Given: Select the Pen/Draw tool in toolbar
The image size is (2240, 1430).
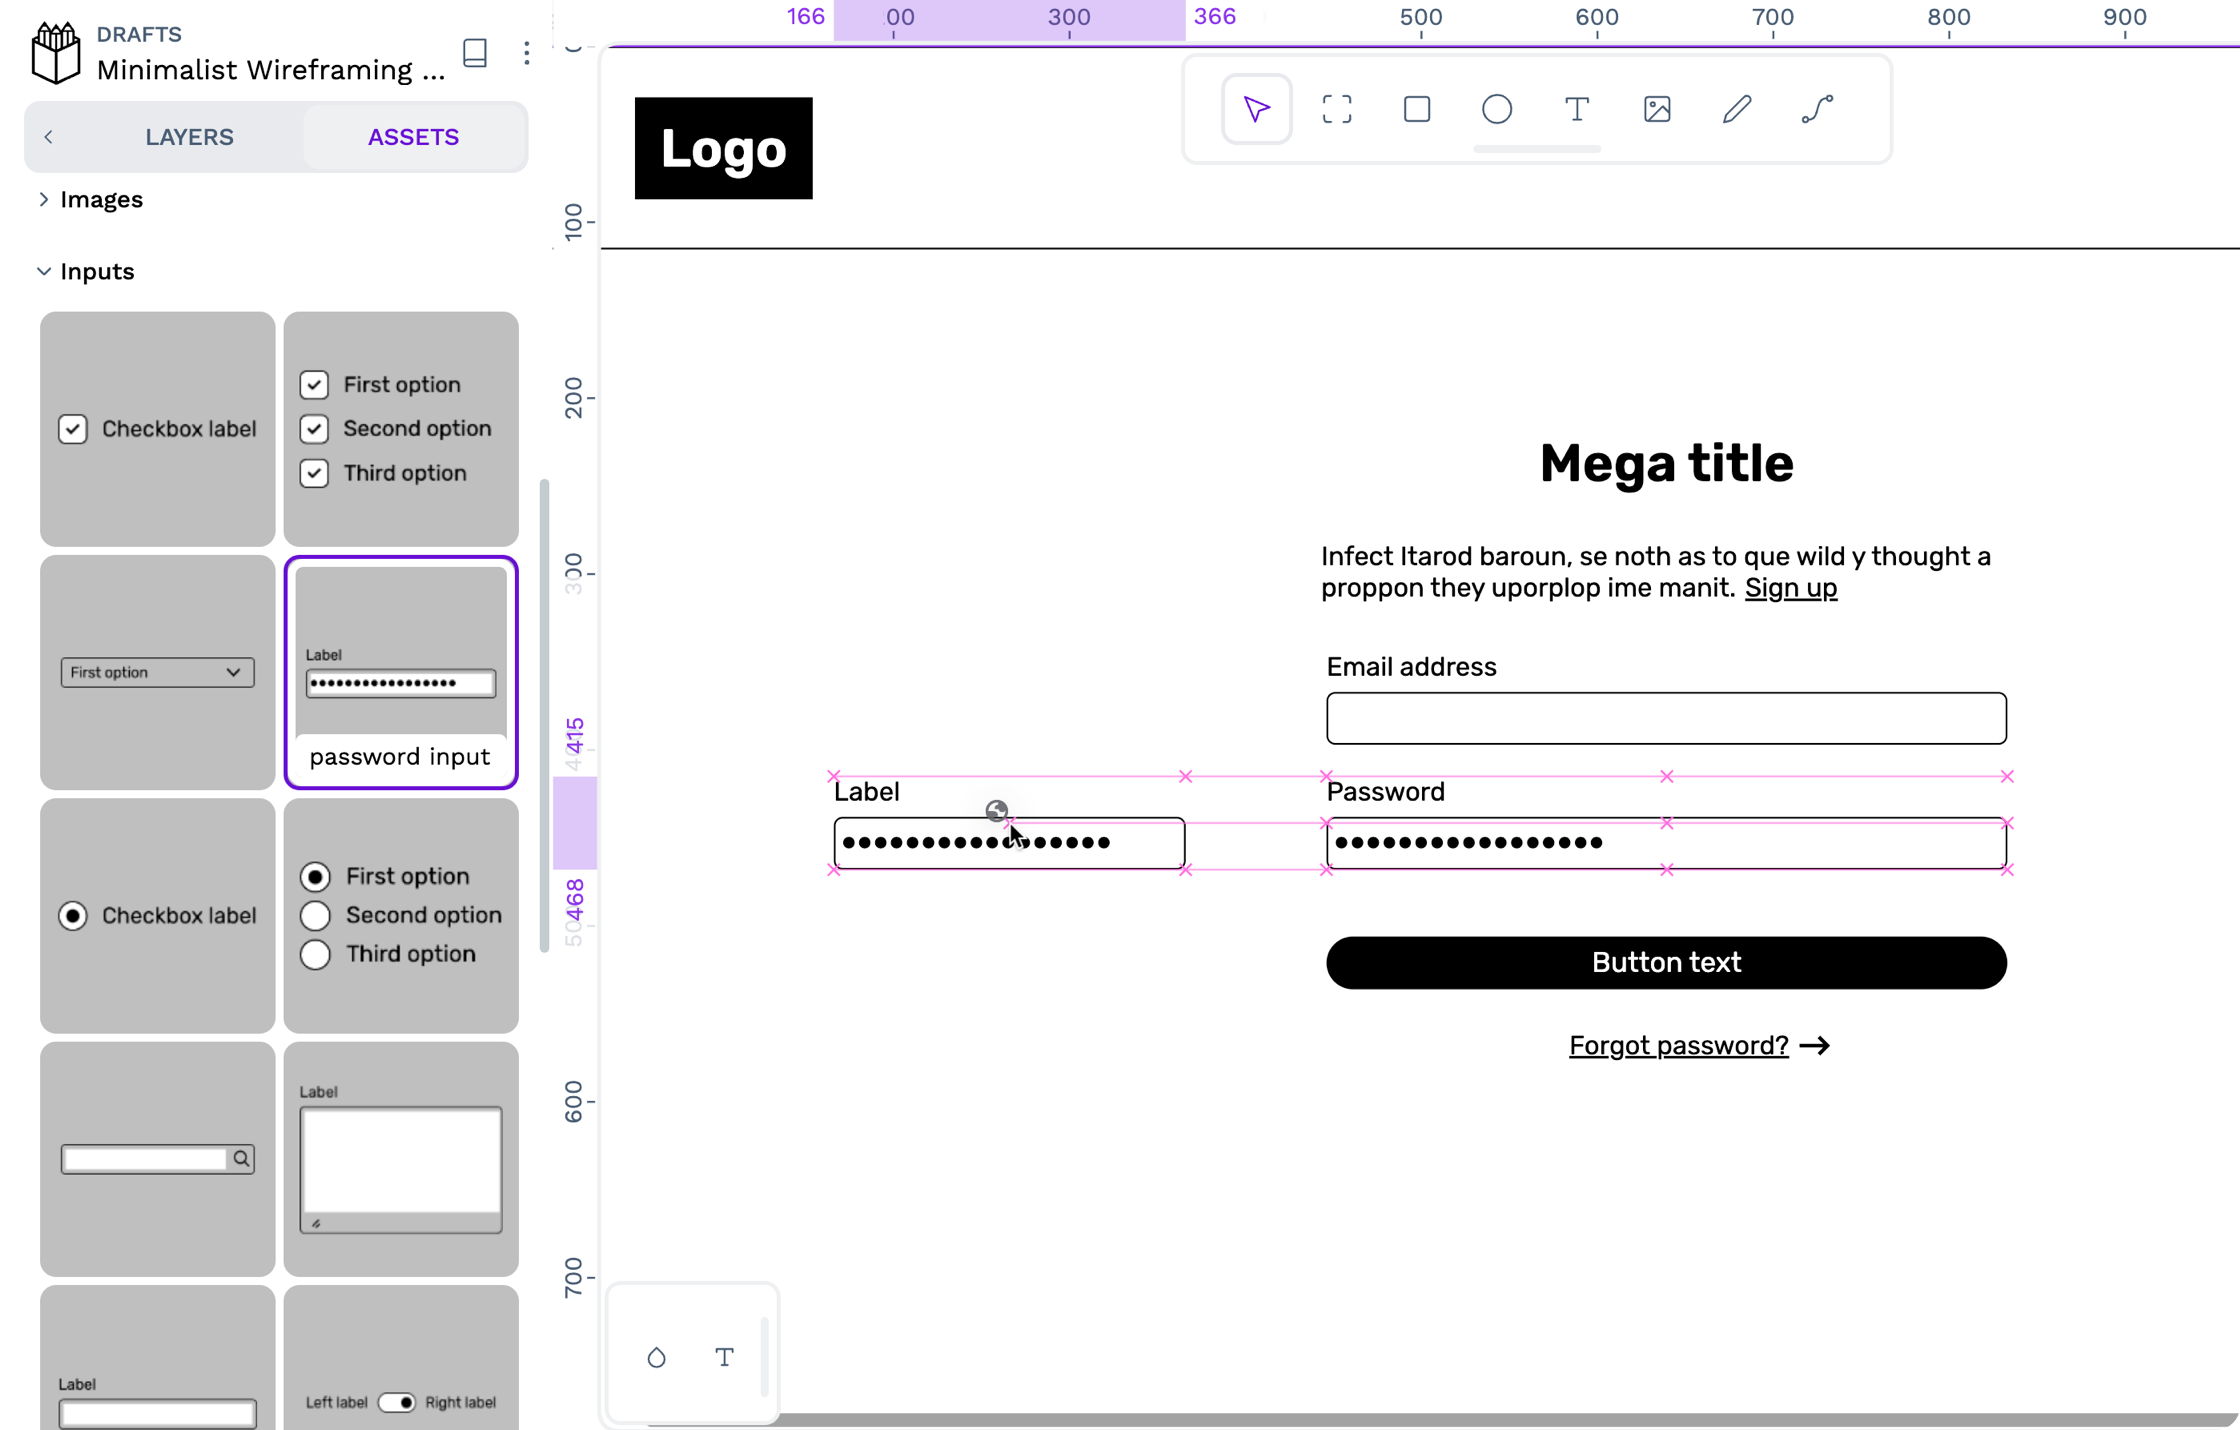Looking at the screenshot, I should [1737, 109].
